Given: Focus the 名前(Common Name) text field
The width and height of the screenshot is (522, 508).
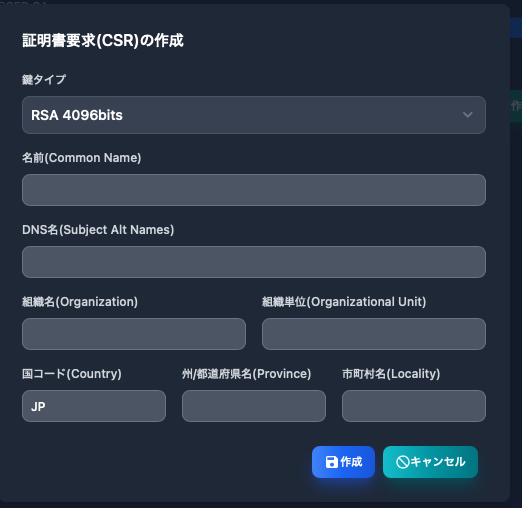Looking at the screenshot, I should click(254, 190).
